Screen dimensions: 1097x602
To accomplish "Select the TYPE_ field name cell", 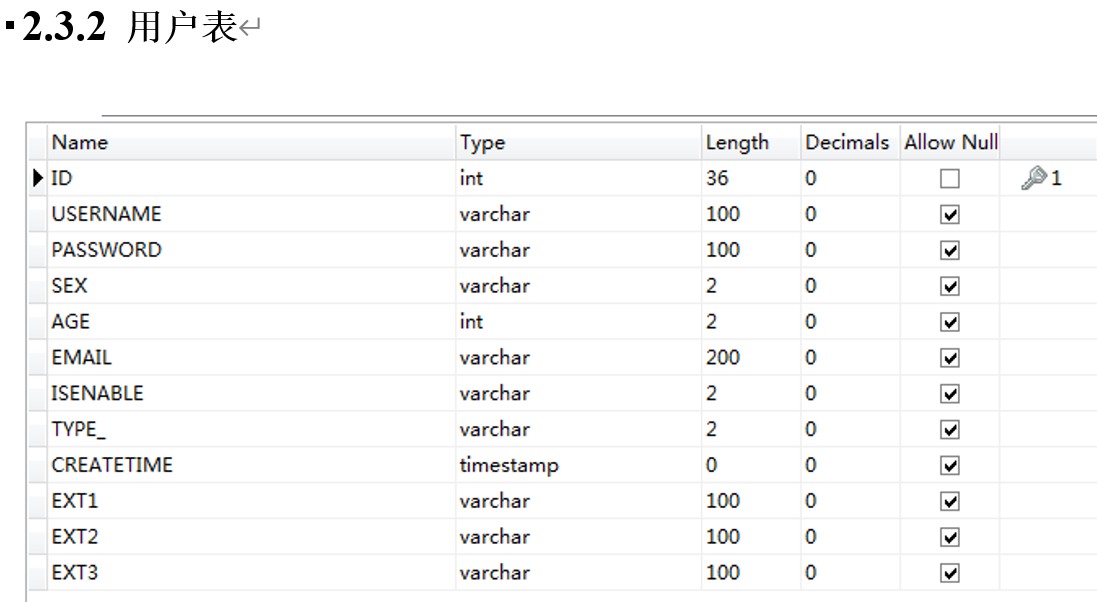I will 252,429.
